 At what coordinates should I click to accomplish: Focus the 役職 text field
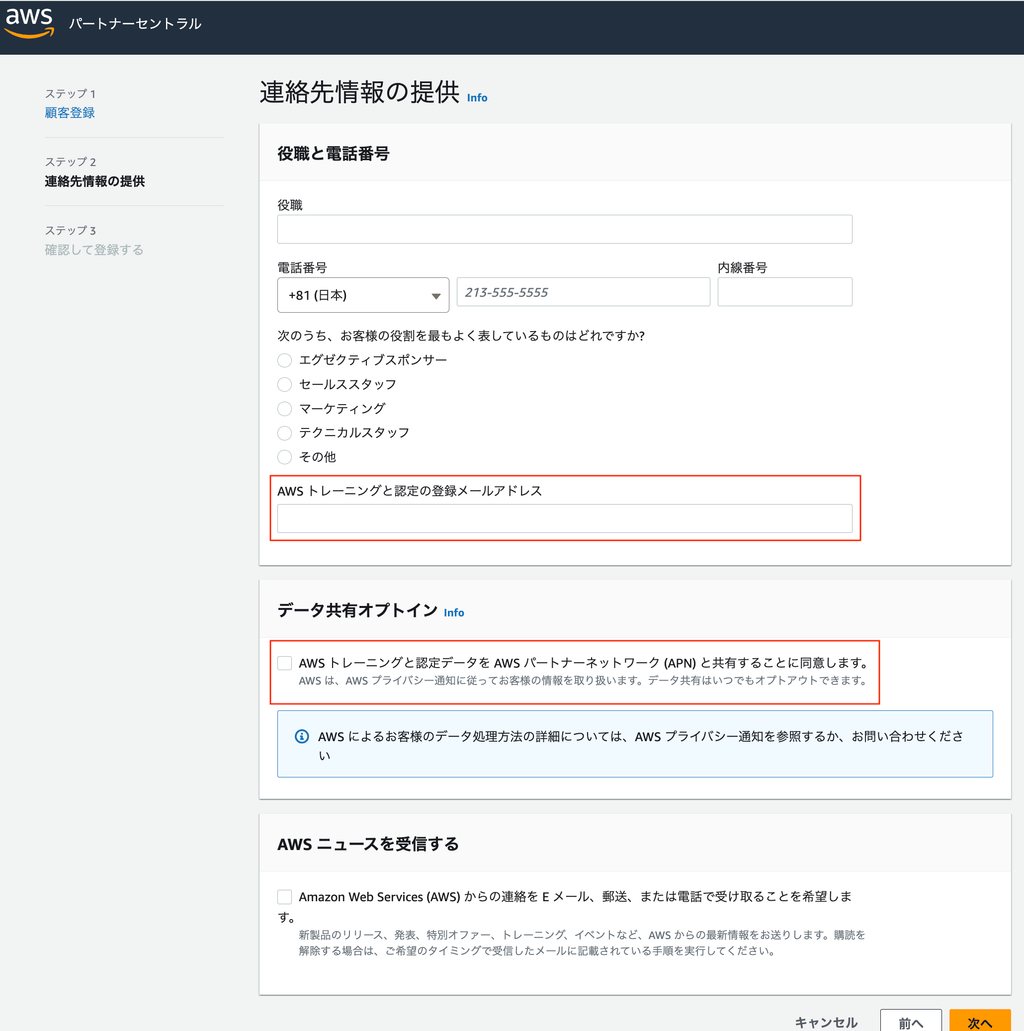pos(564,229)
